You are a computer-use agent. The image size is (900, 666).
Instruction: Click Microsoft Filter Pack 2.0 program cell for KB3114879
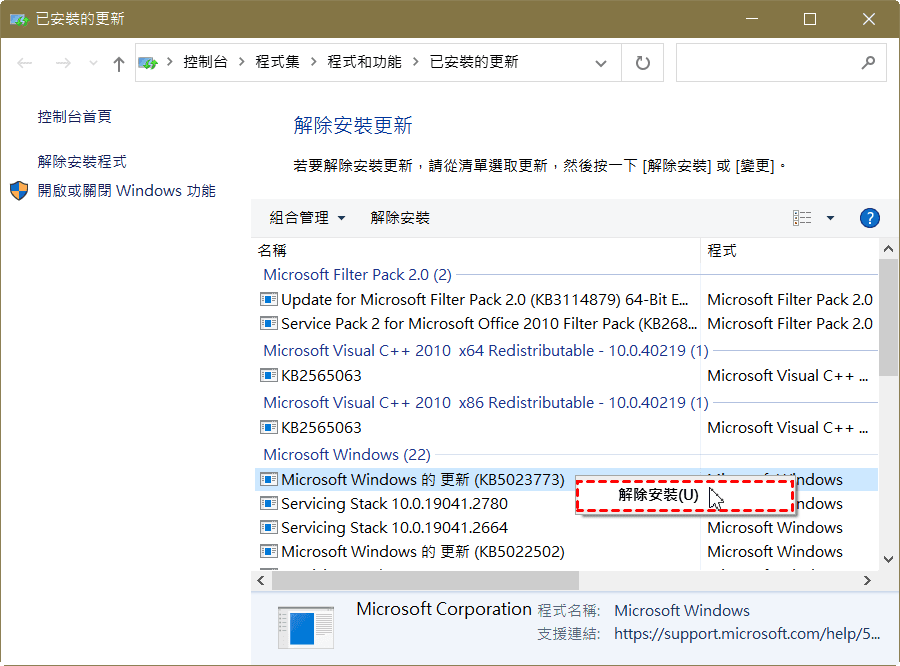coord(790,299)
